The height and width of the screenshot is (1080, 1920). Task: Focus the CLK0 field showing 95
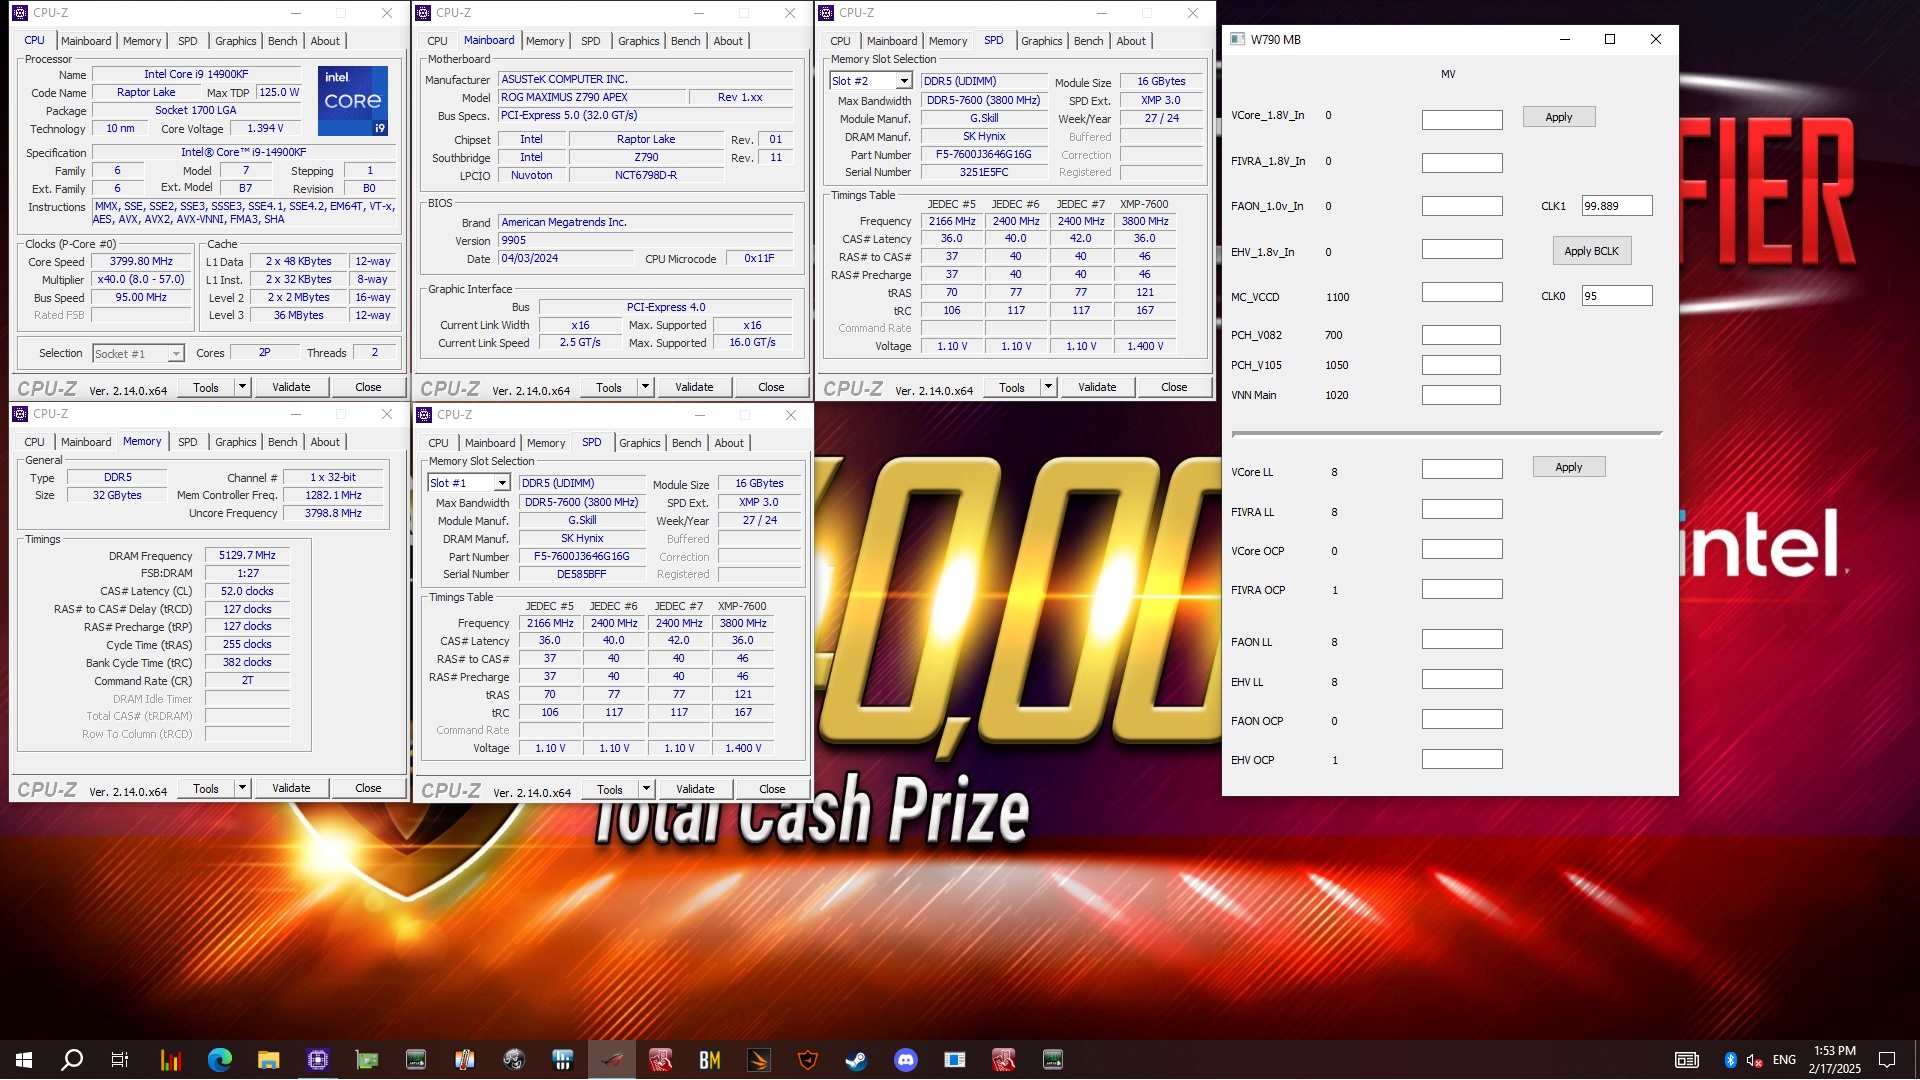coord(1616,296)
